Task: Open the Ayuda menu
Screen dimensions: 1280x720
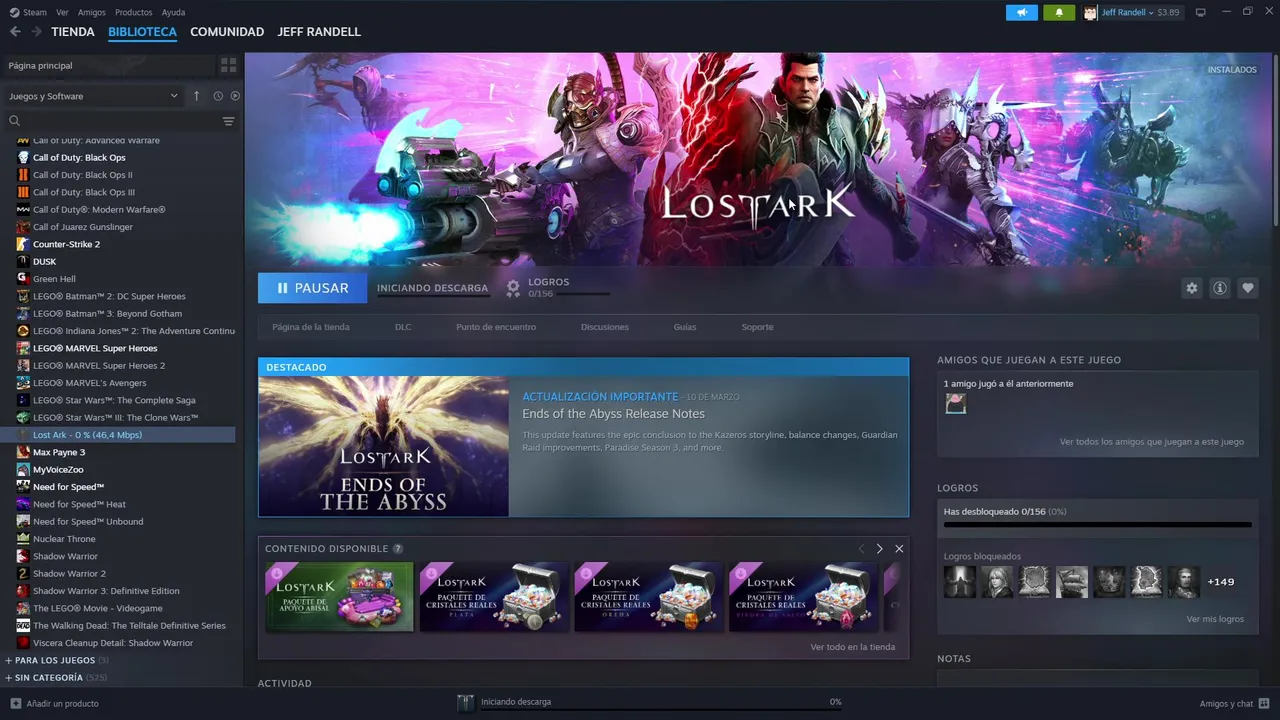Action: [x=173, y=12]
